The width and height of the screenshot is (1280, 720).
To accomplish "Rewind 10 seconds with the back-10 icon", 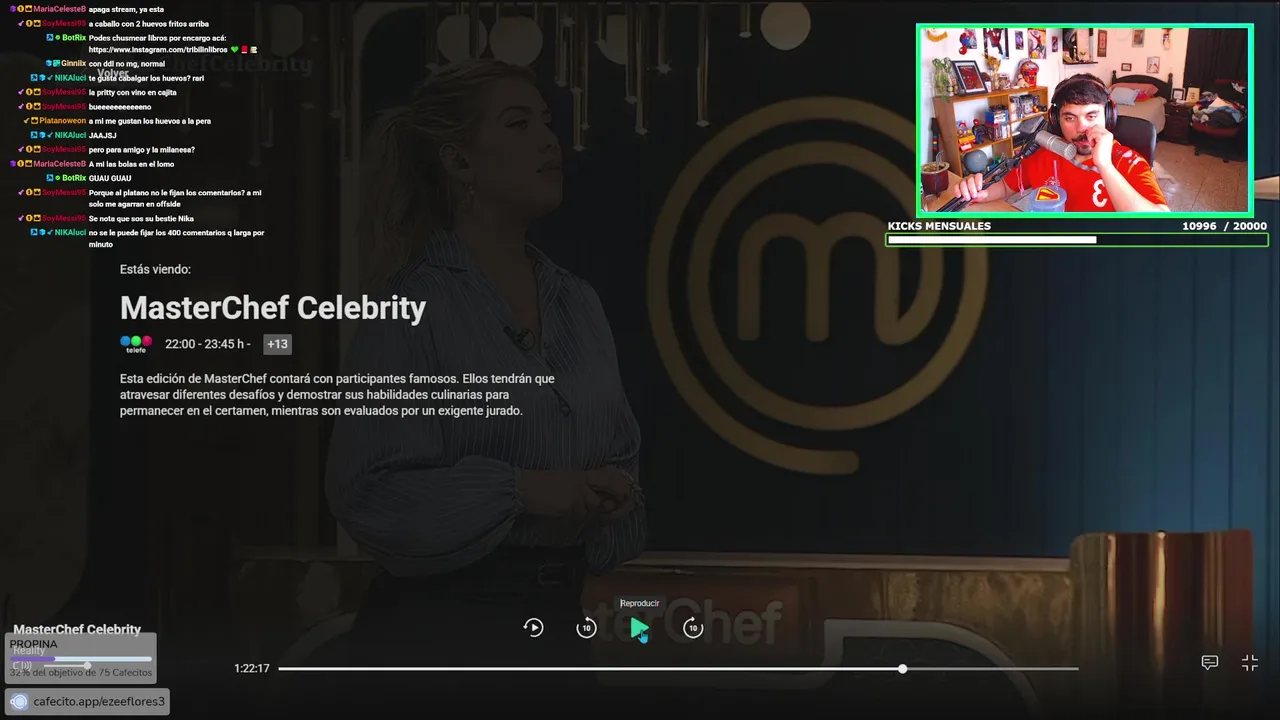I will pos(586,628).
